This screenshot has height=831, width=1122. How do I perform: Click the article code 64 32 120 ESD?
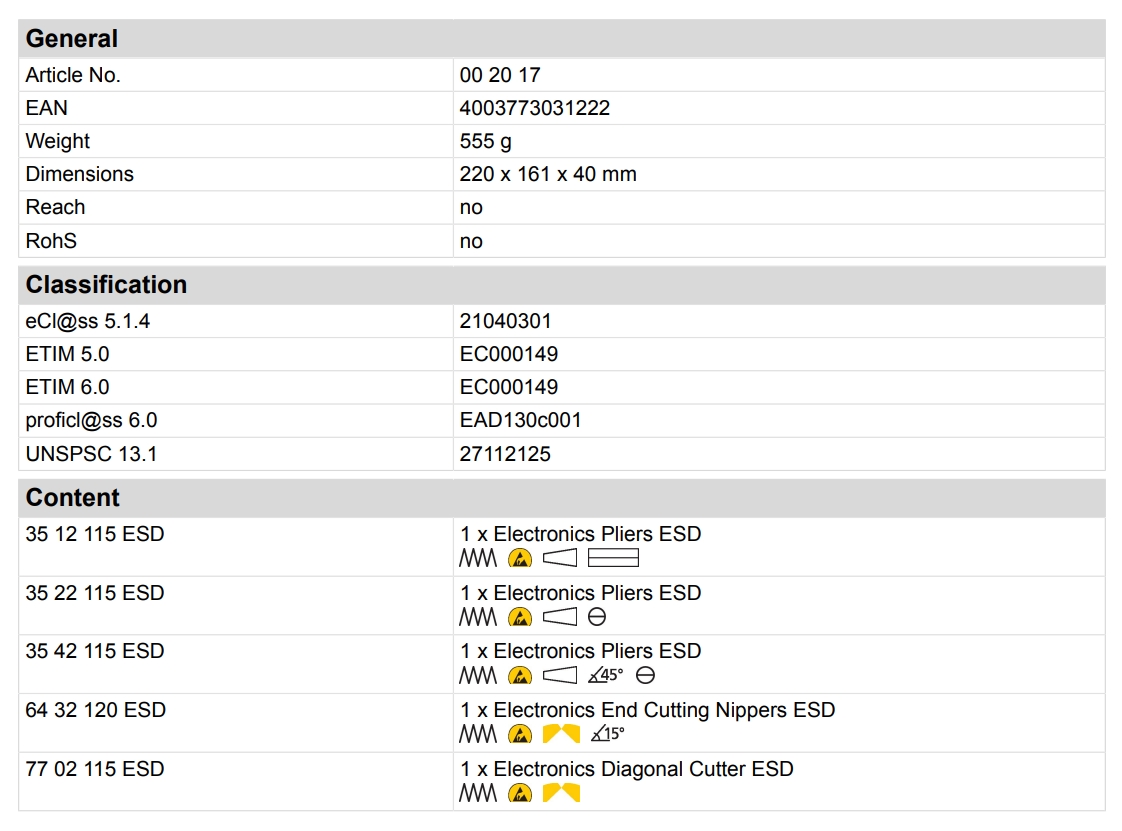click(x=95, y=710)
